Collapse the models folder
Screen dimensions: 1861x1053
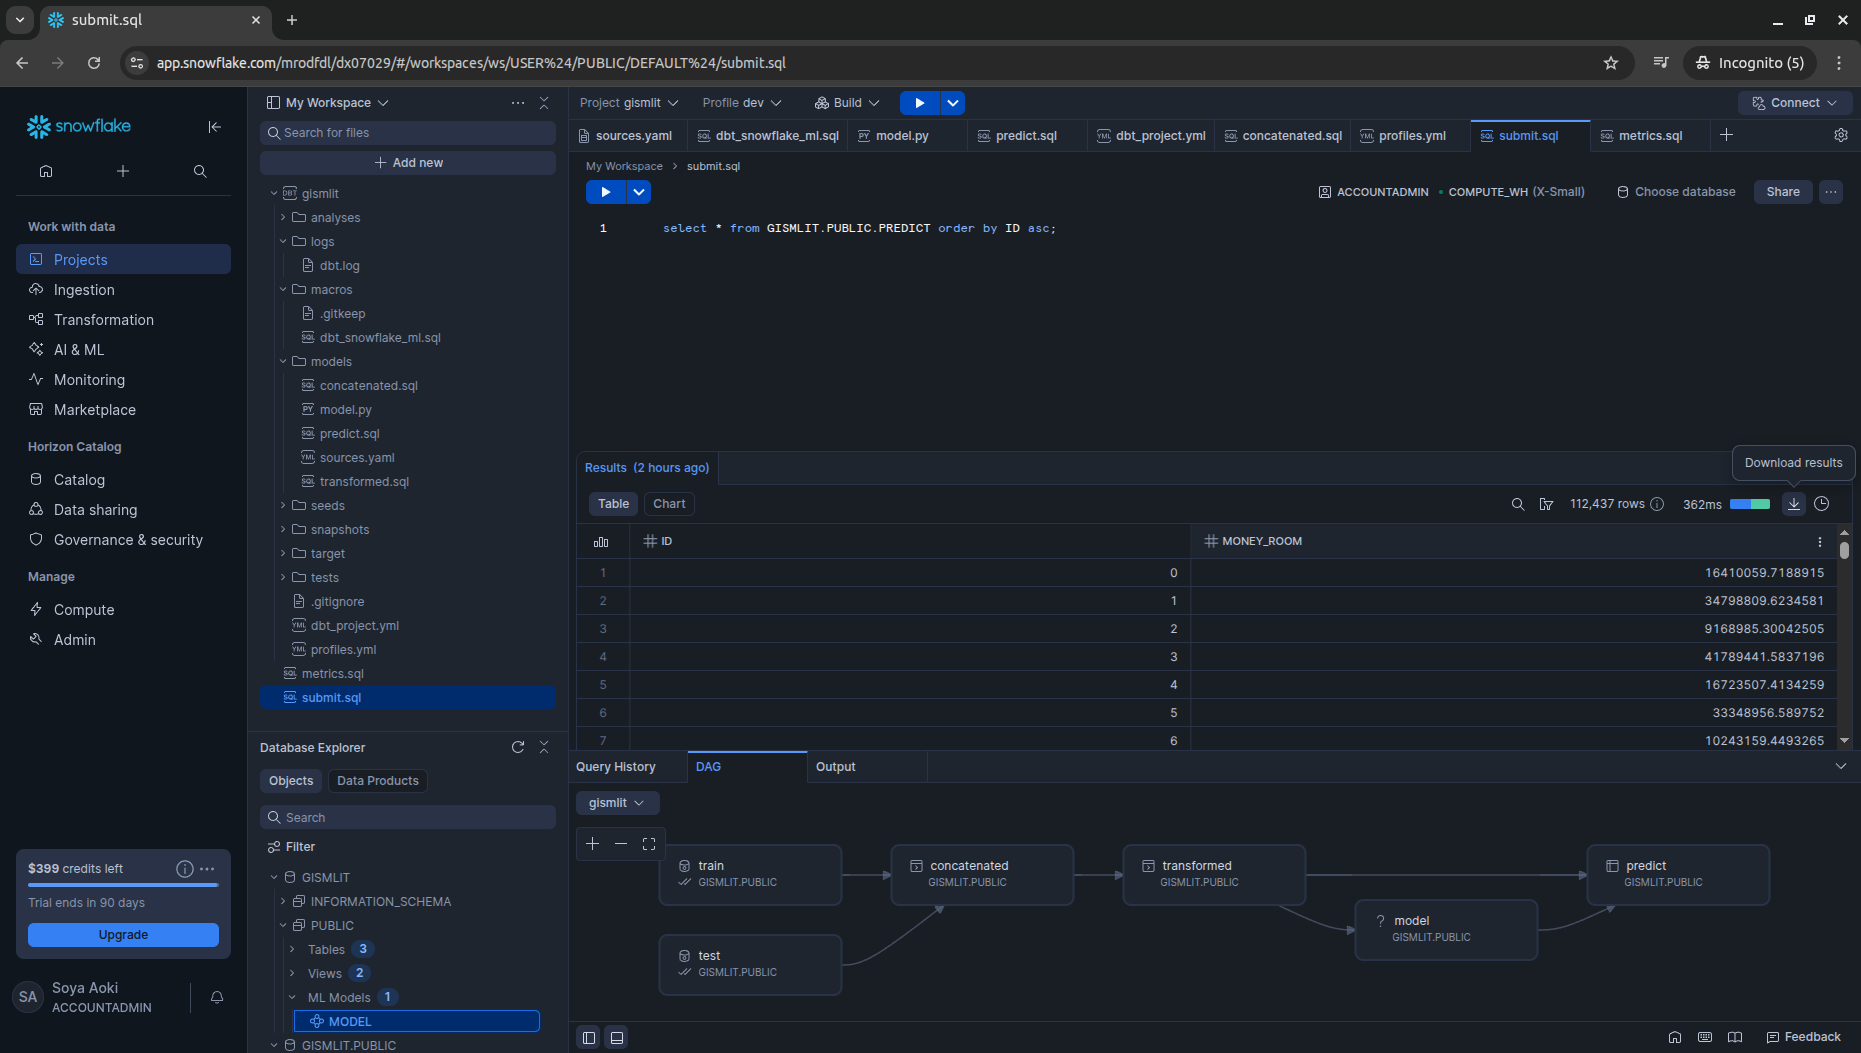pos(283,362)
